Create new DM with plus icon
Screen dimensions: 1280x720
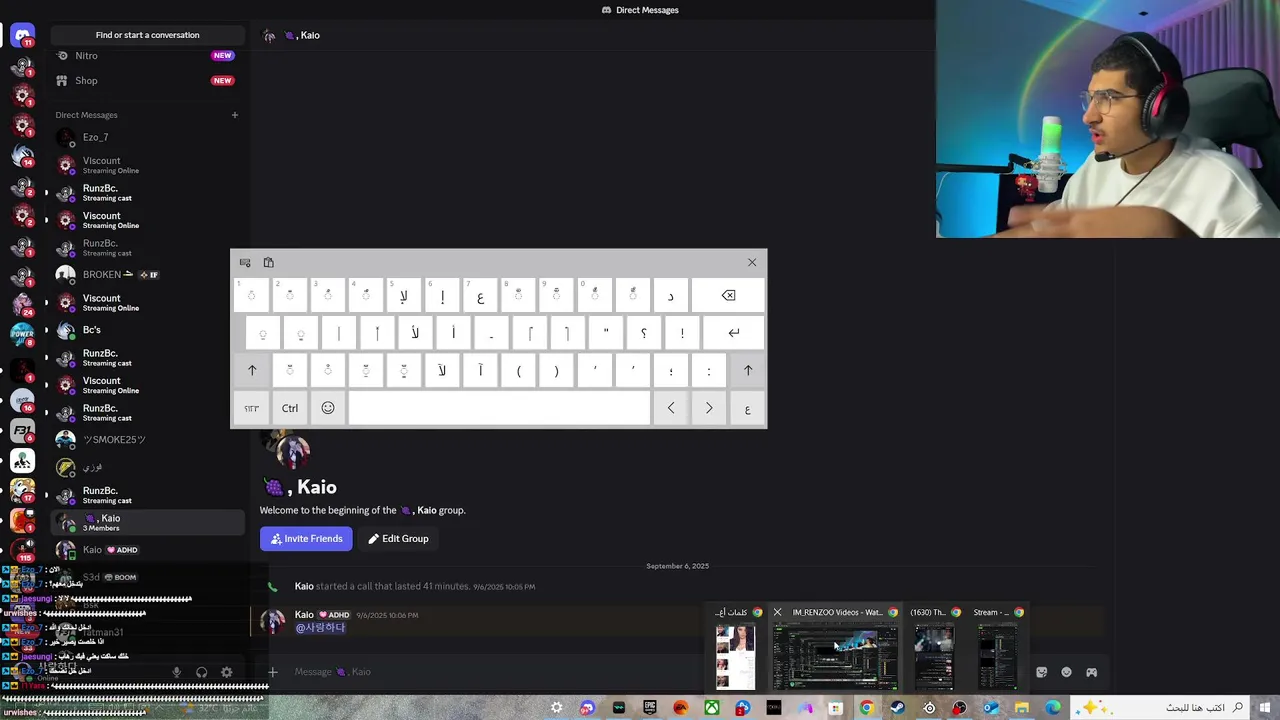(235, 115)
